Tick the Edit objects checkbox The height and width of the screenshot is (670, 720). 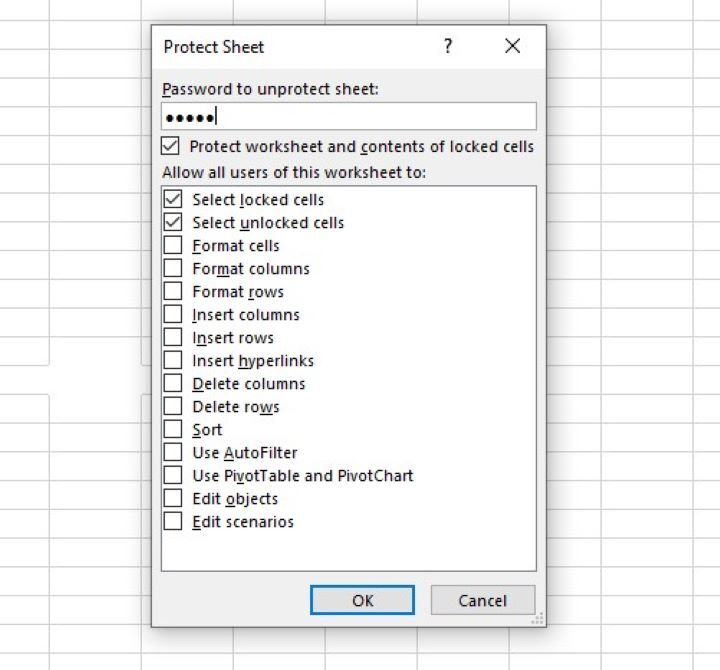[x=173, y=499]
